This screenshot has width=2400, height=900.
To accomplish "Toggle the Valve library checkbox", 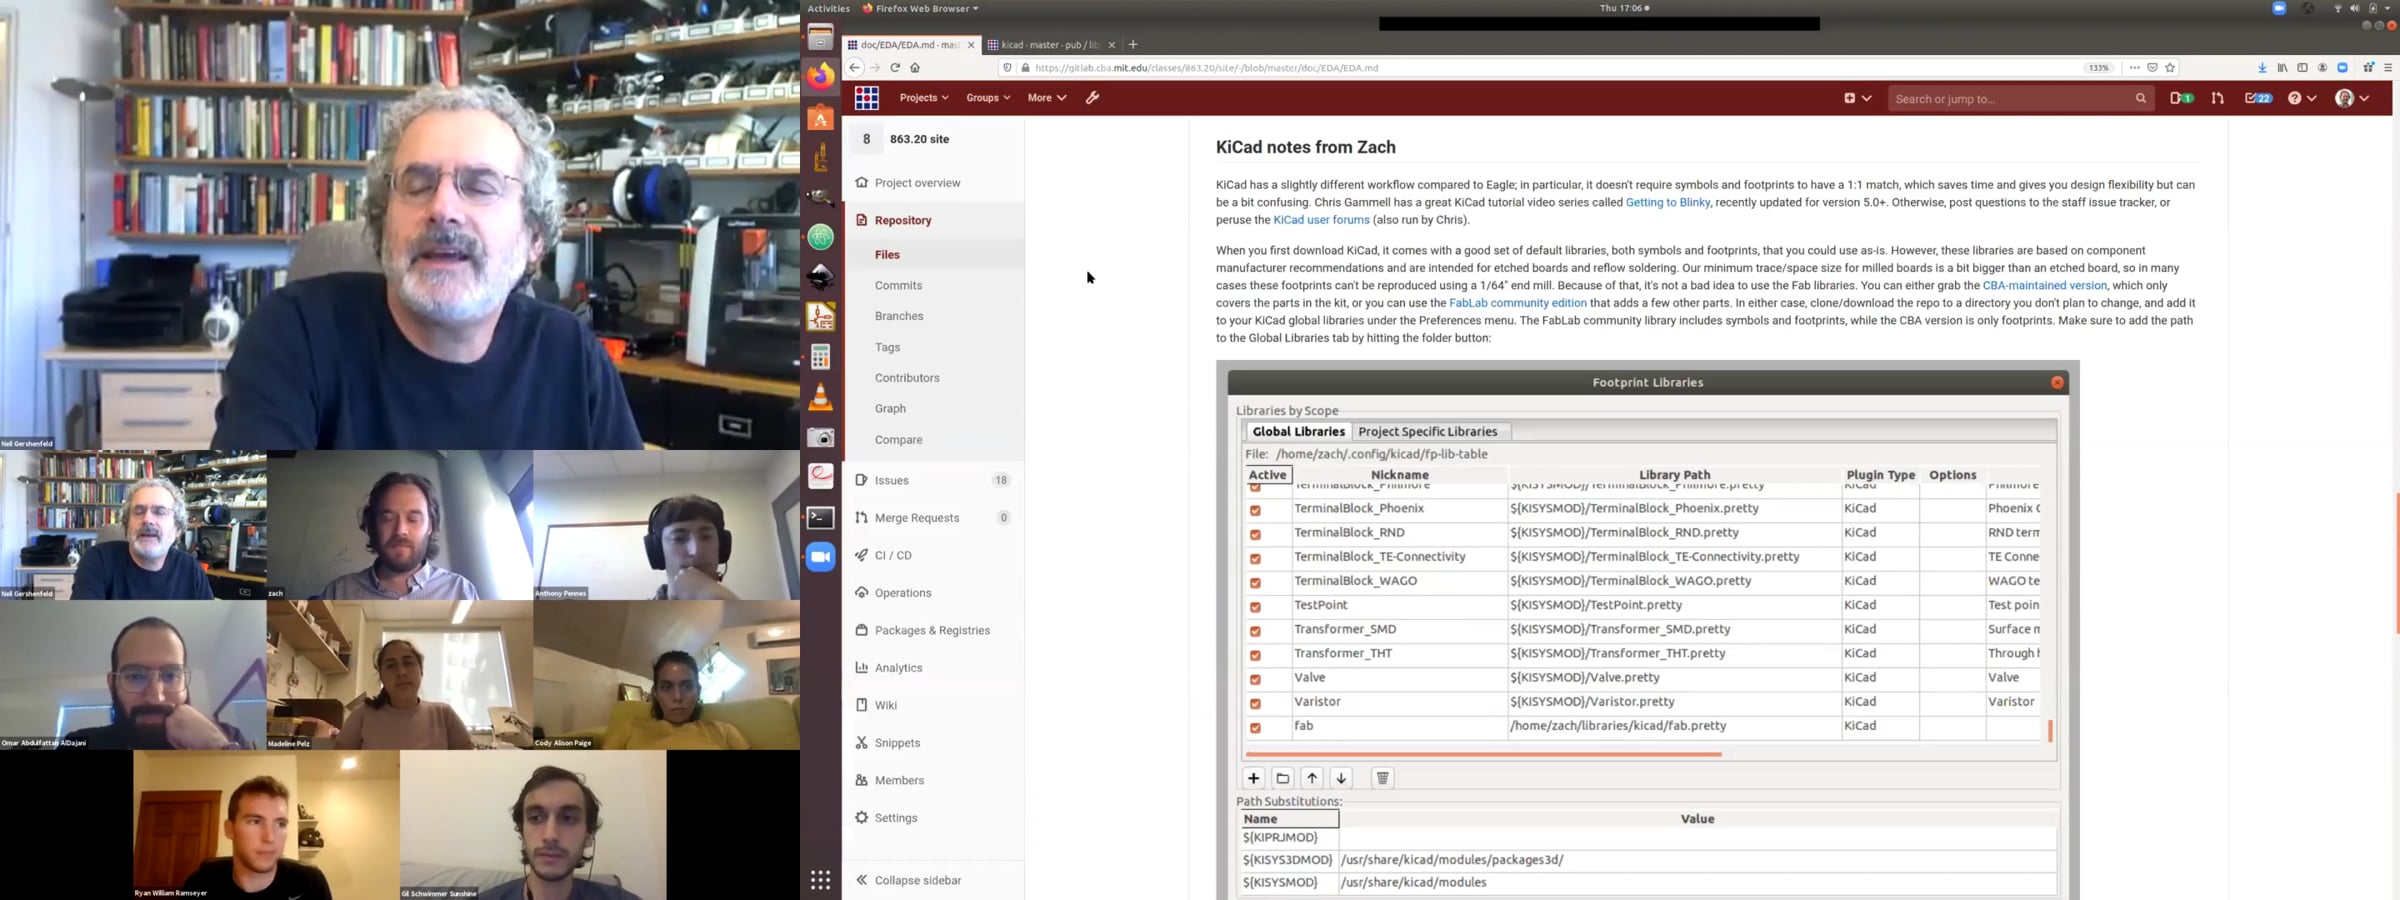I will pos(1255,679).
